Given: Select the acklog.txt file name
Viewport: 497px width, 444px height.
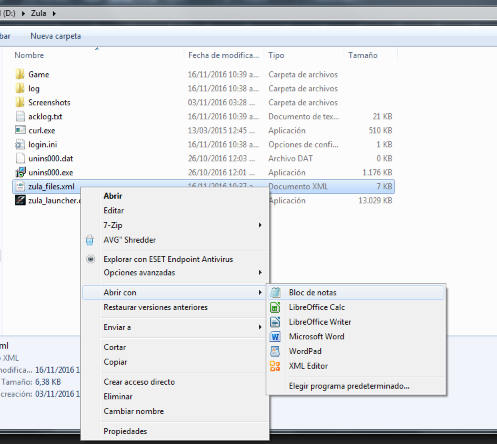Looking at the screenshot, I should [x=45, y=116].
